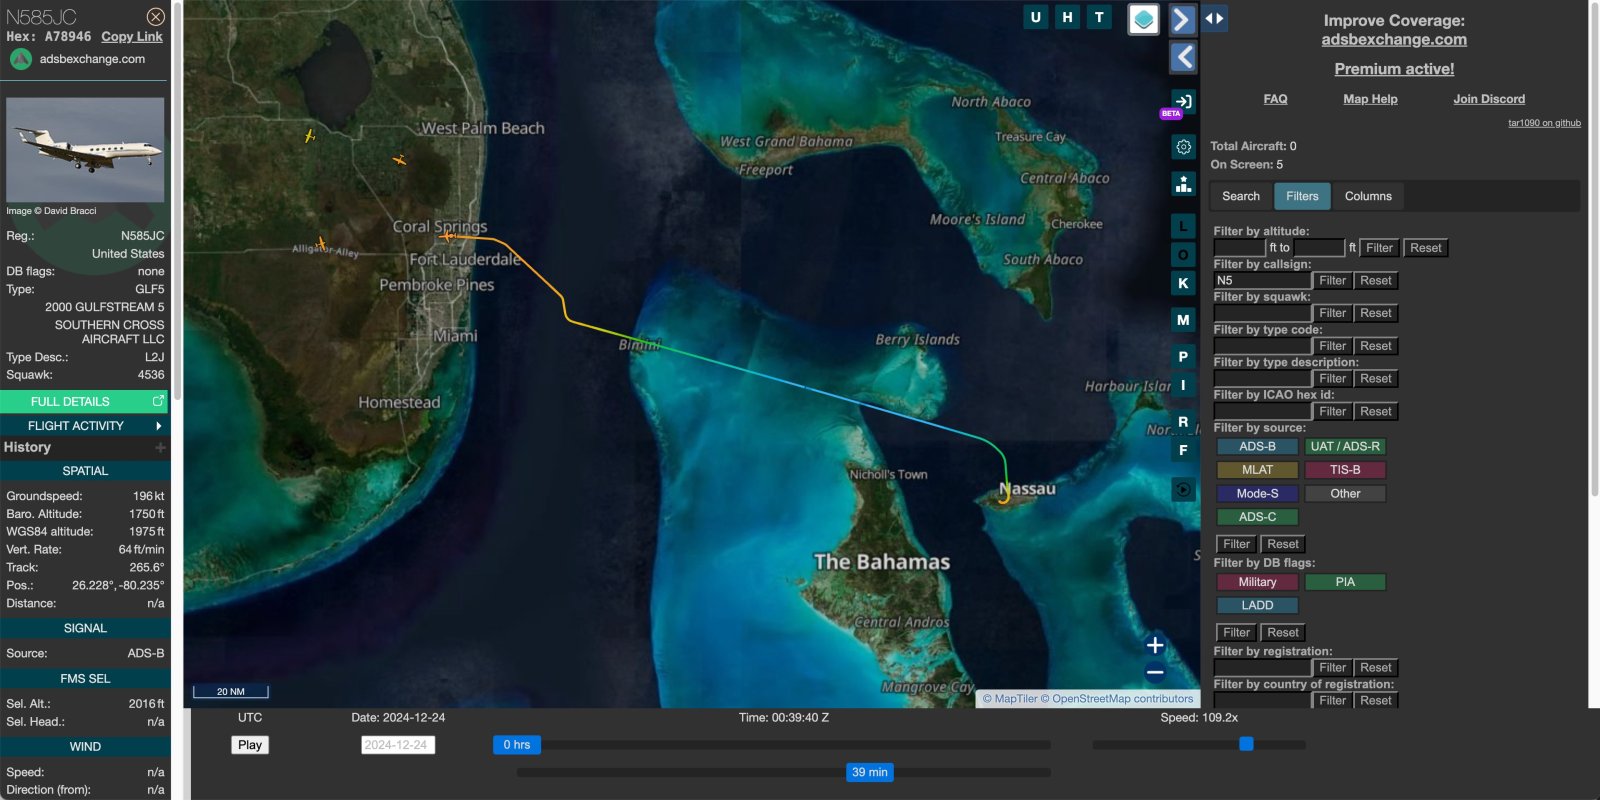Click the playback speed slider handle
1600x800 pixels.
1246,744
